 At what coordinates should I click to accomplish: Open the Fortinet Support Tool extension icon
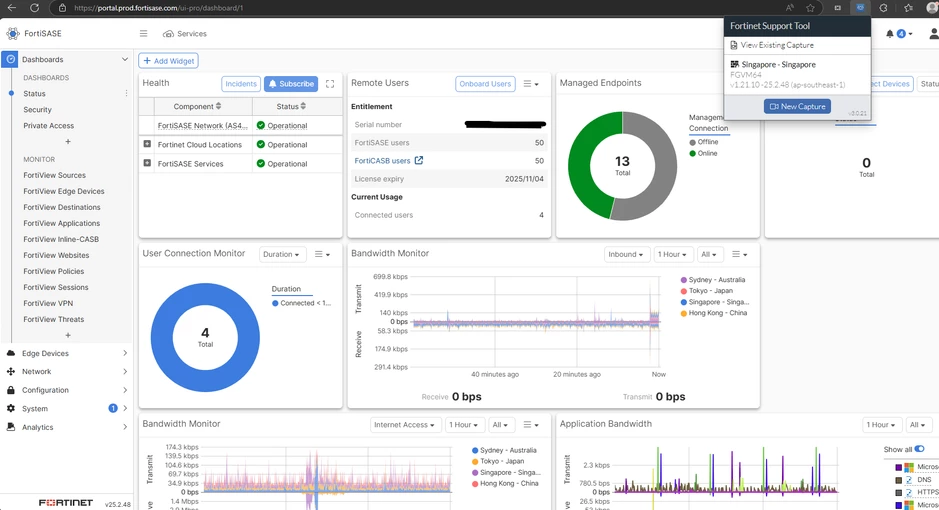coord(860,8)
